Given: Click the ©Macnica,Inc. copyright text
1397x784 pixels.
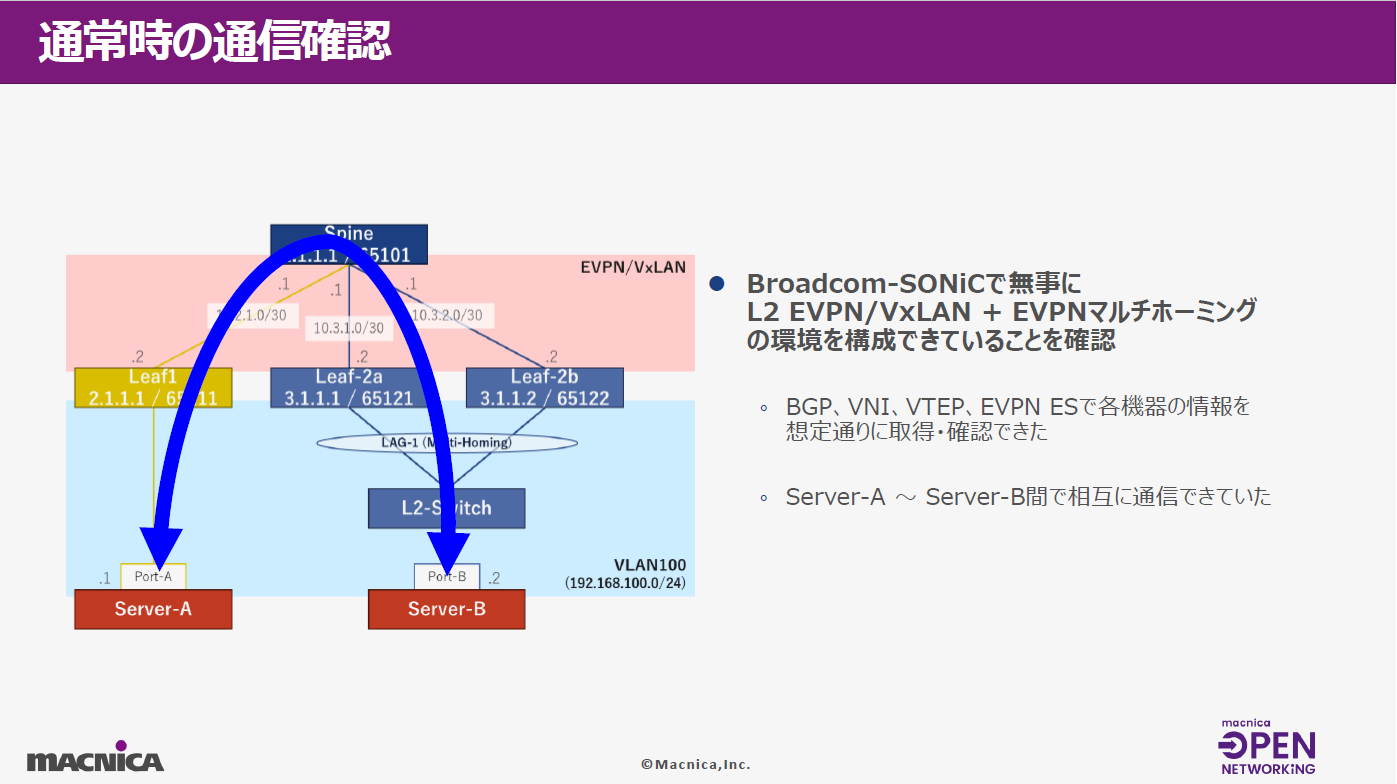Looking at the screenshot, I should click(696, 764).
